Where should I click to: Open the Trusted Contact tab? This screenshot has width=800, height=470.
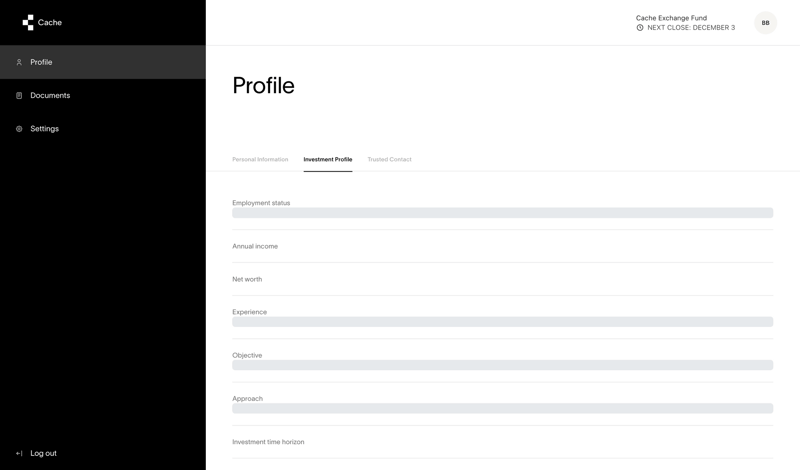[389, 160]
